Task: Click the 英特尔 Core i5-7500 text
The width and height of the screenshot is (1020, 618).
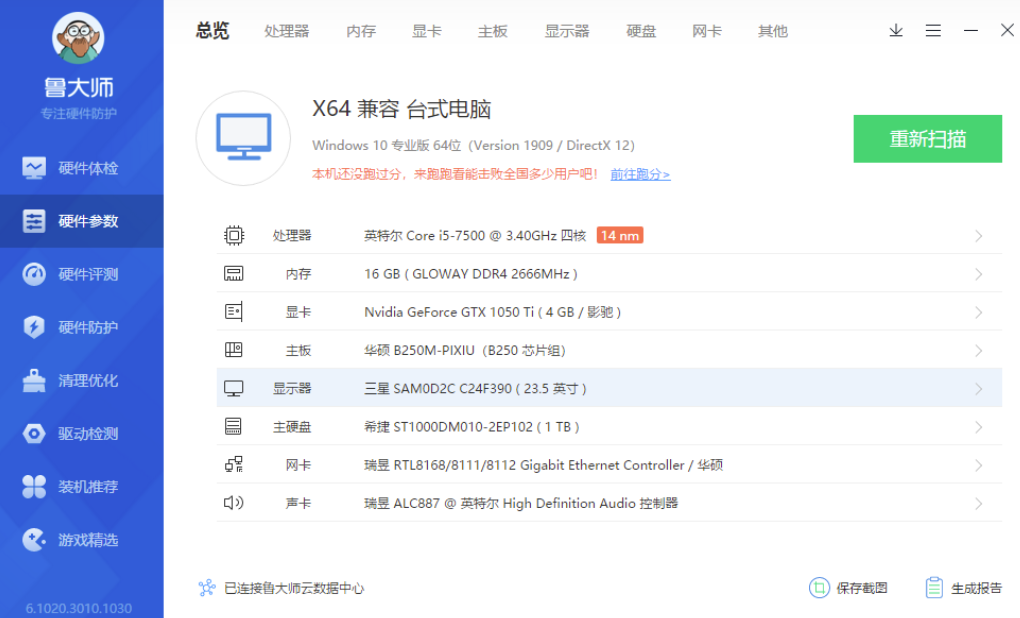Action: coord(475,235)
